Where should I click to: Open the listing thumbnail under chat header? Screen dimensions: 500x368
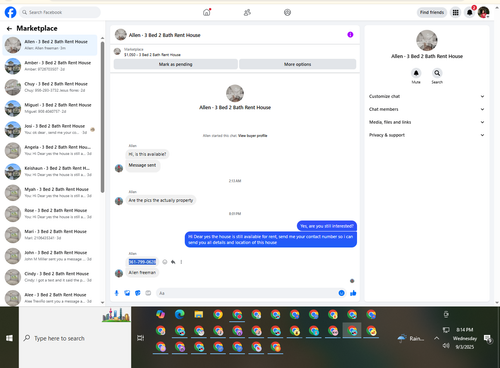117,52
